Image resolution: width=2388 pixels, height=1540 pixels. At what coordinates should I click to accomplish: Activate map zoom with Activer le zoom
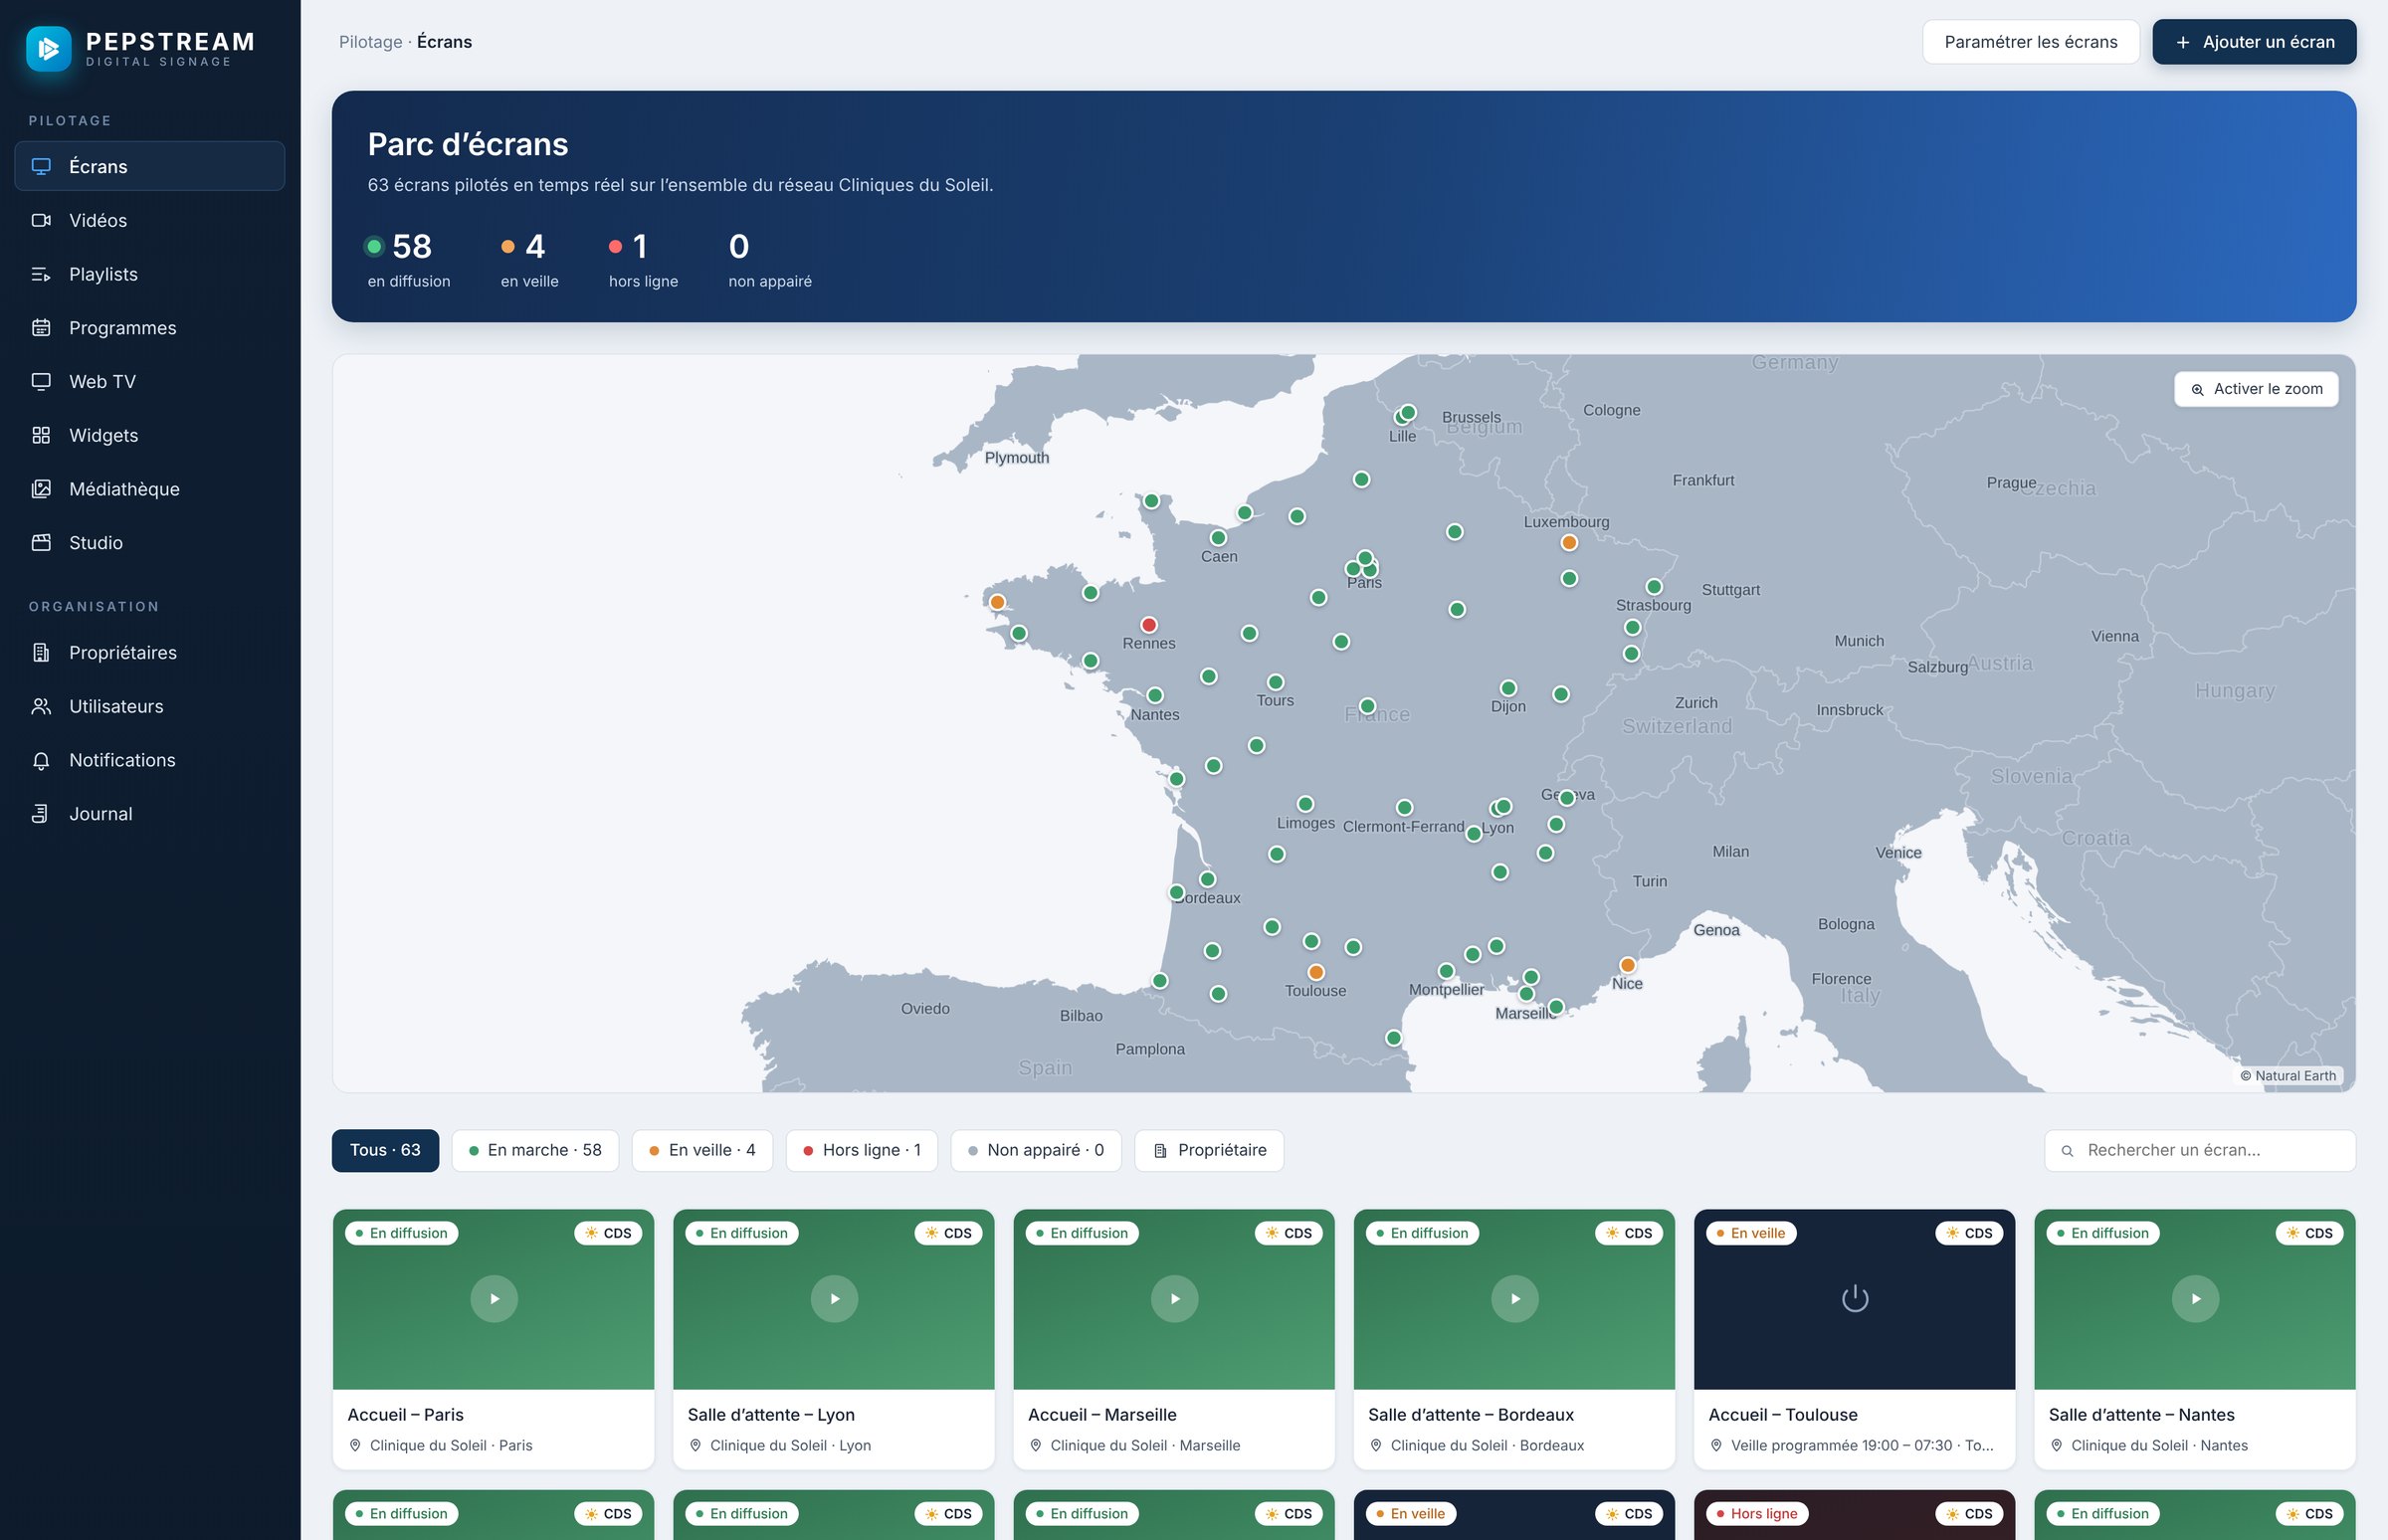coord(2256,389)
